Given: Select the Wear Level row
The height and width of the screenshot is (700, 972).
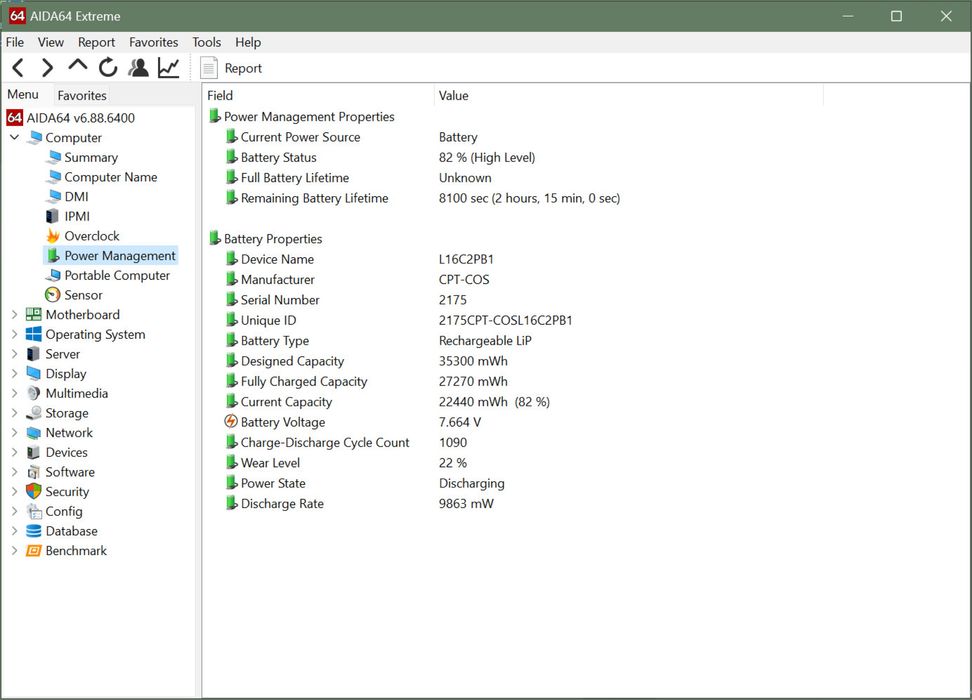Looking at the screenshot, I should [269, 463].
